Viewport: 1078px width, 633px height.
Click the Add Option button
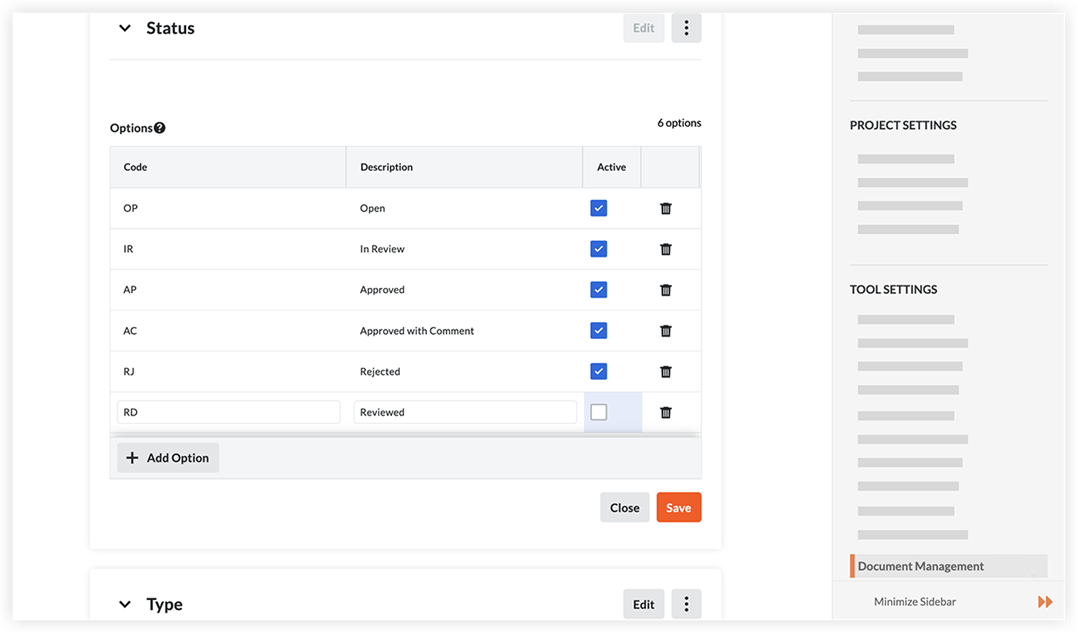[x=168, y=458]
